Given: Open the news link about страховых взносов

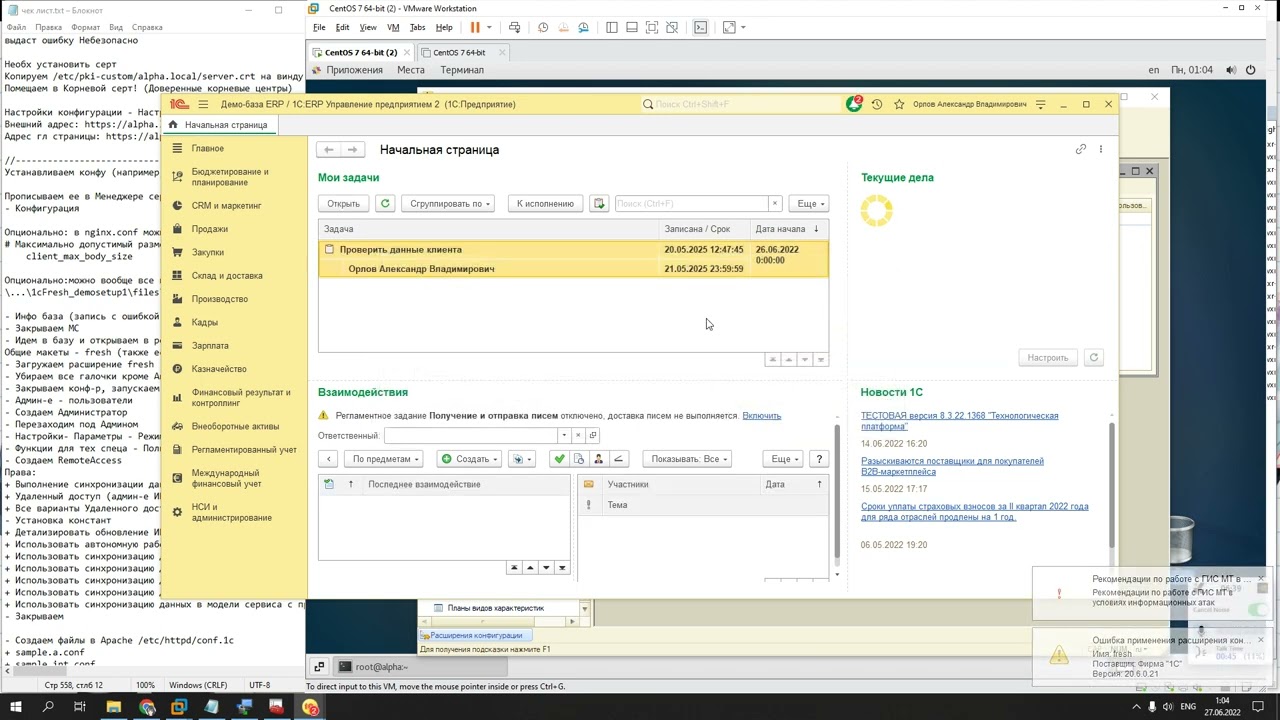Looking at the screenshot, I should 974,511.
